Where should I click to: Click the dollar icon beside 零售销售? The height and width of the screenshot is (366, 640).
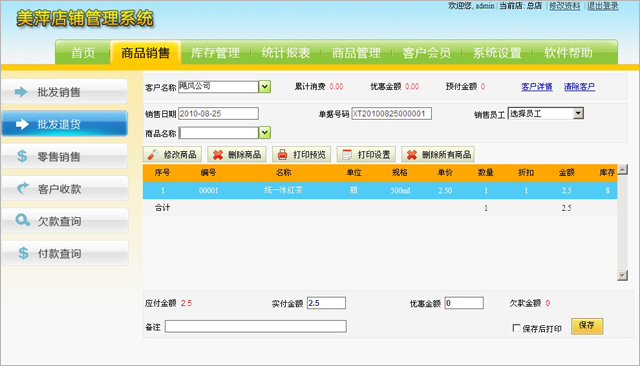pos(22,156)
